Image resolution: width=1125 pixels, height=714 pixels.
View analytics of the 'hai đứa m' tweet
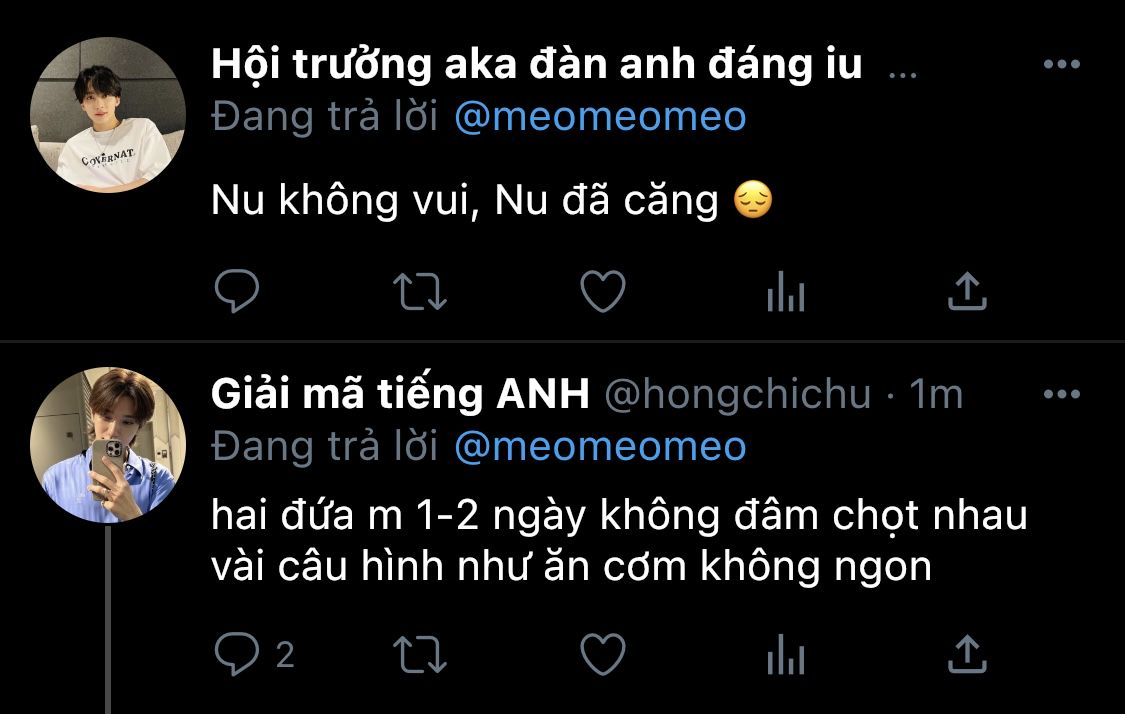(786, 655)
